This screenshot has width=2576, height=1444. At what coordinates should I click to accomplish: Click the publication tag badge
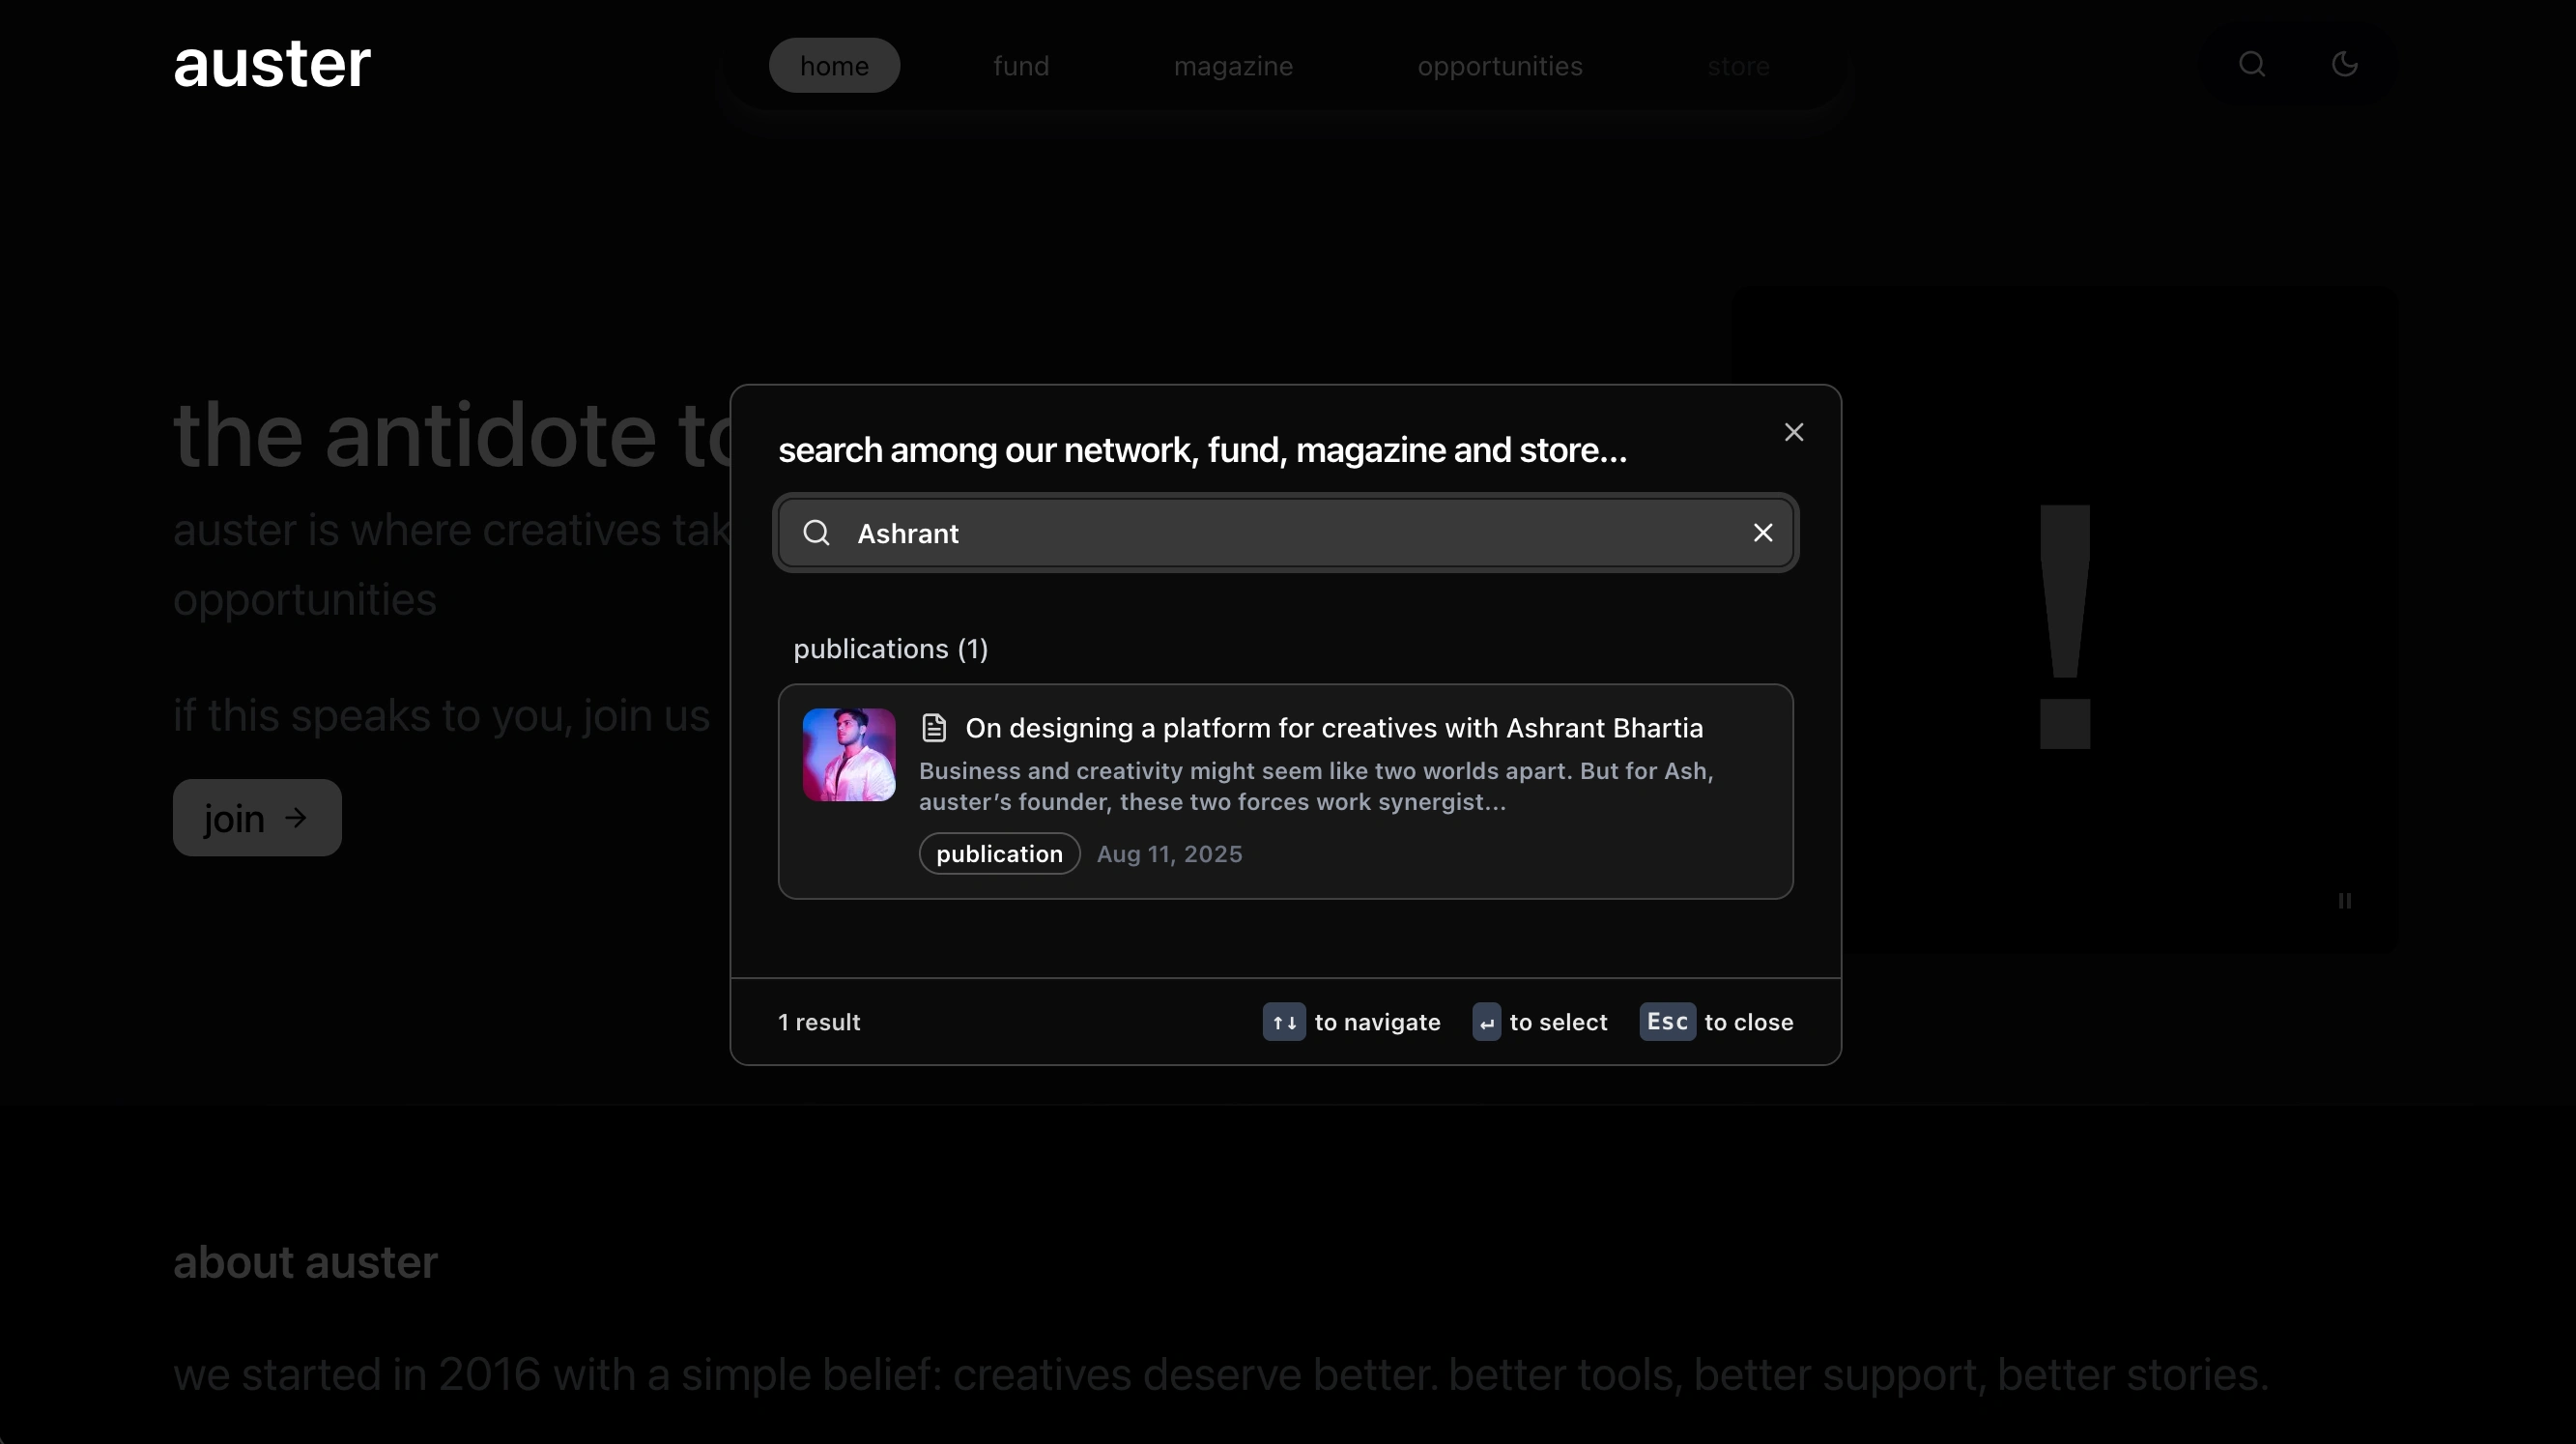pos(998,854)
